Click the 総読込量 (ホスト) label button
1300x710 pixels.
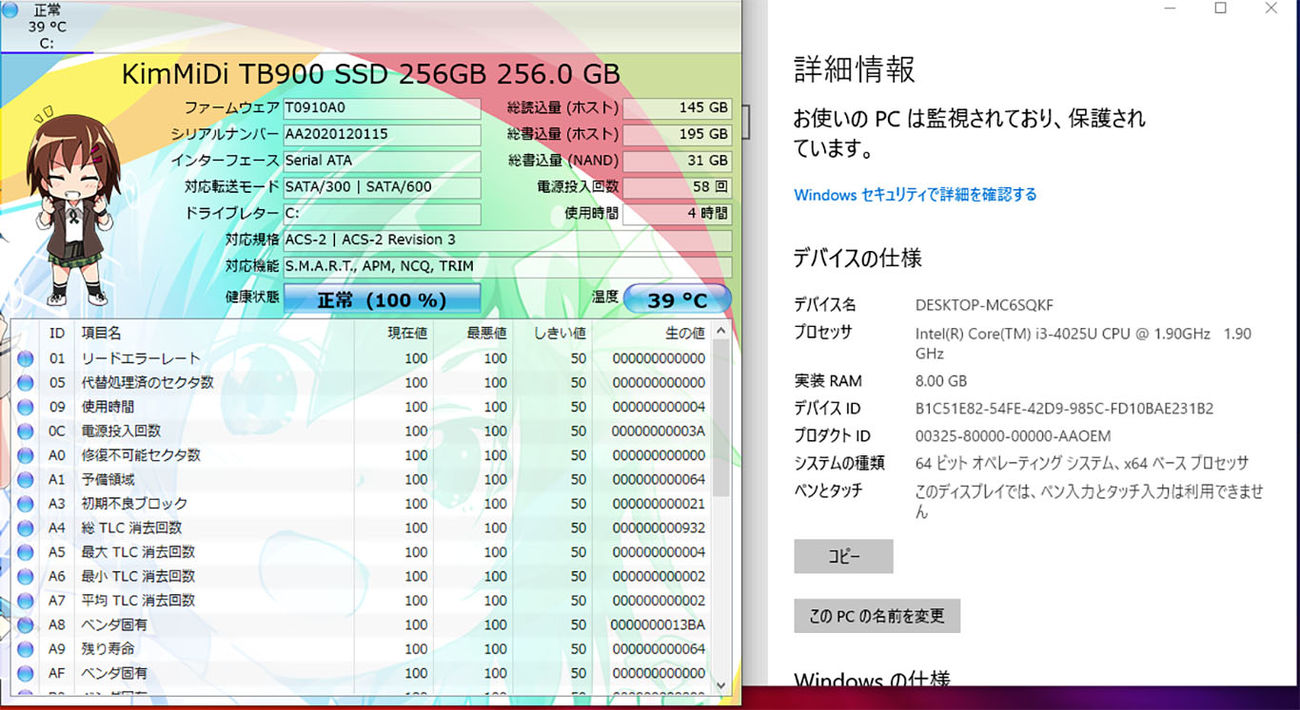562,108
